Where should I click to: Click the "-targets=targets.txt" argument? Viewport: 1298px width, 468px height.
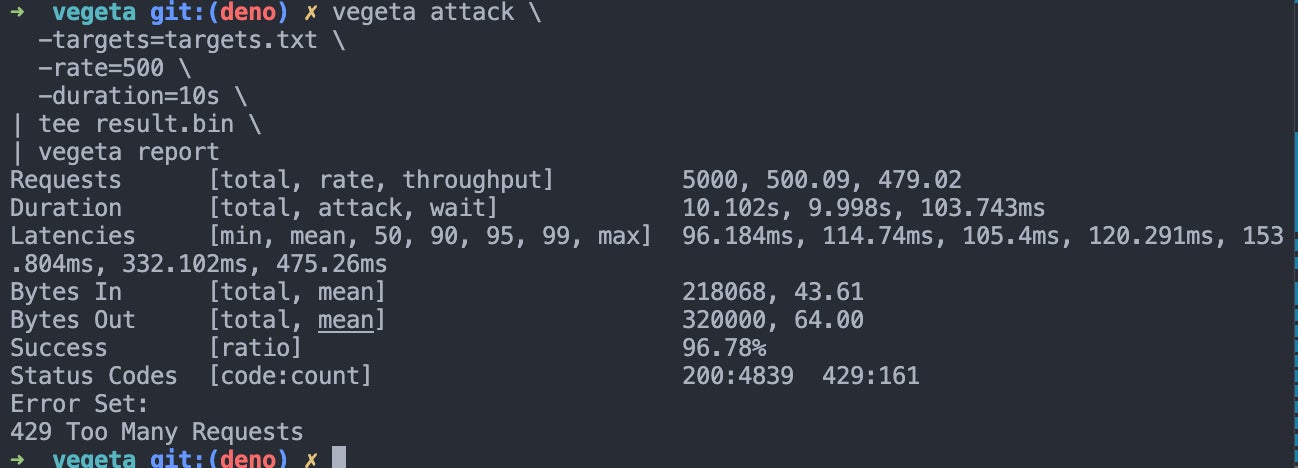(x=176, y=41)
